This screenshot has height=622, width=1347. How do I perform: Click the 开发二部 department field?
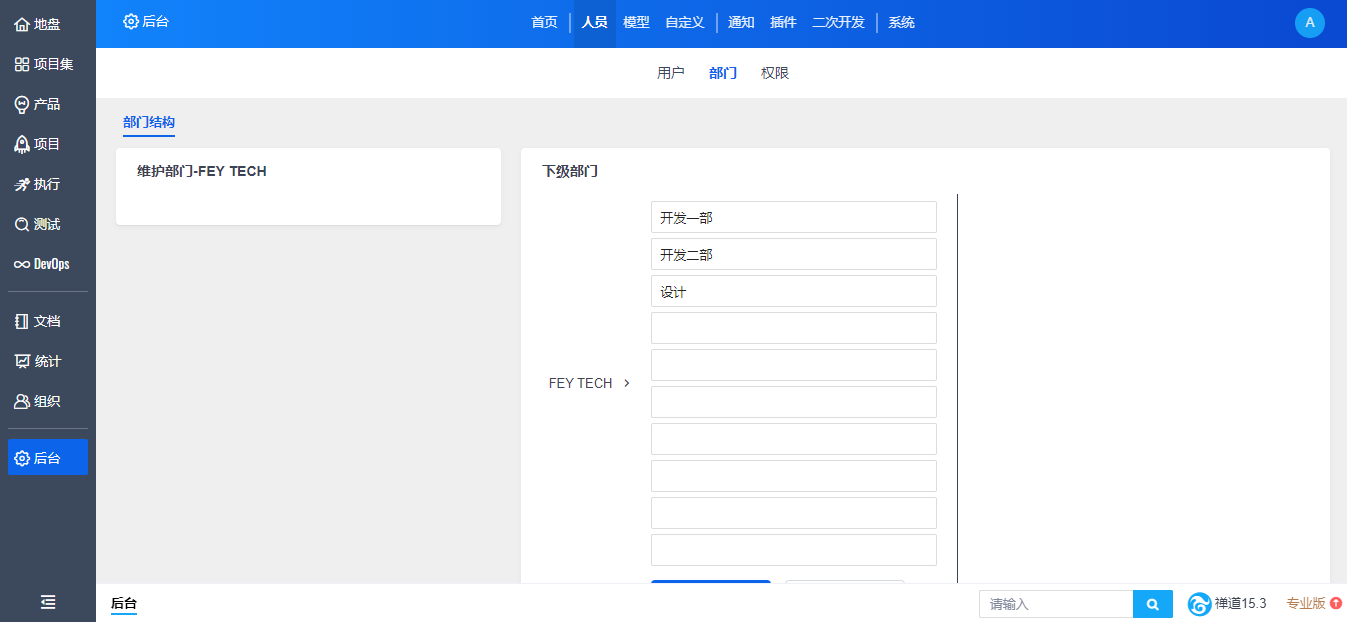coord(794,254)
